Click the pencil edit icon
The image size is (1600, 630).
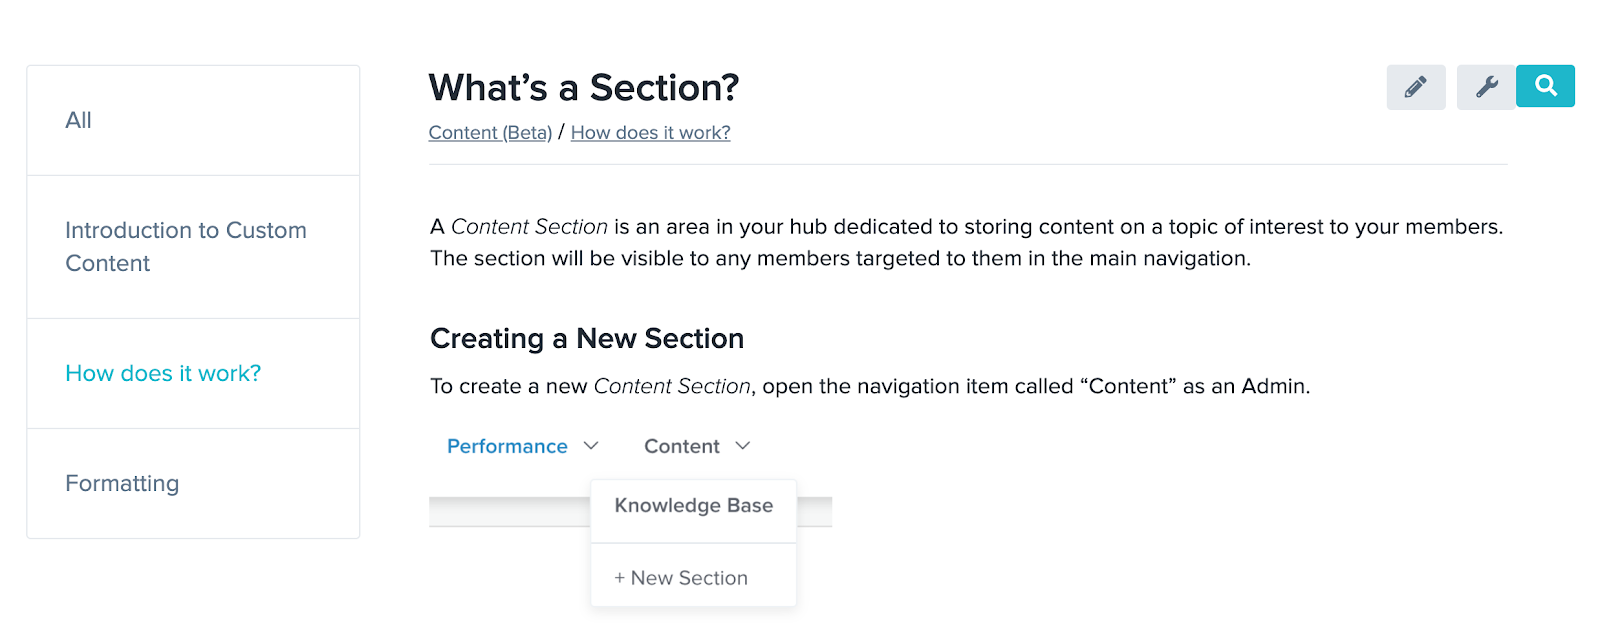click(x=1415, y=88)
